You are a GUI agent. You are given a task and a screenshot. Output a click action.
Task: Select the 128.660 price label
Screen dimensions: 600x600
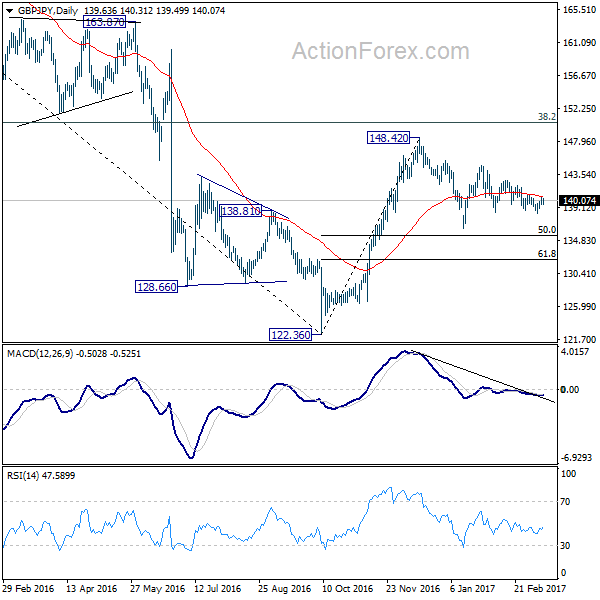(x=157, y=287)
